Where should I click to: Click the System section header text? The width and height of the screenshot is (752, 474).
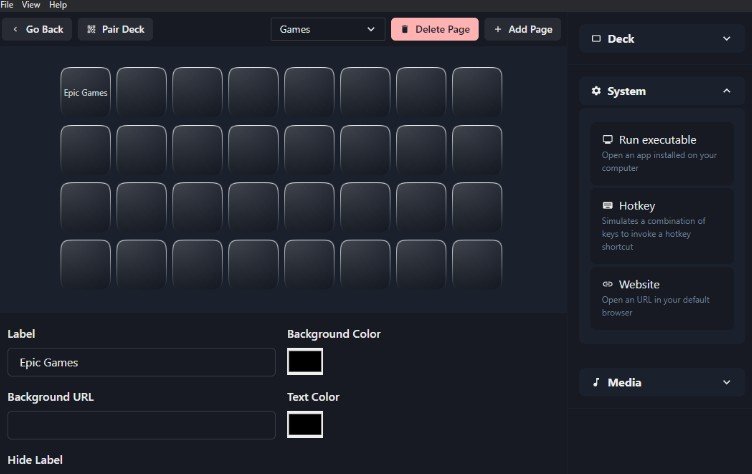(626, 91)
